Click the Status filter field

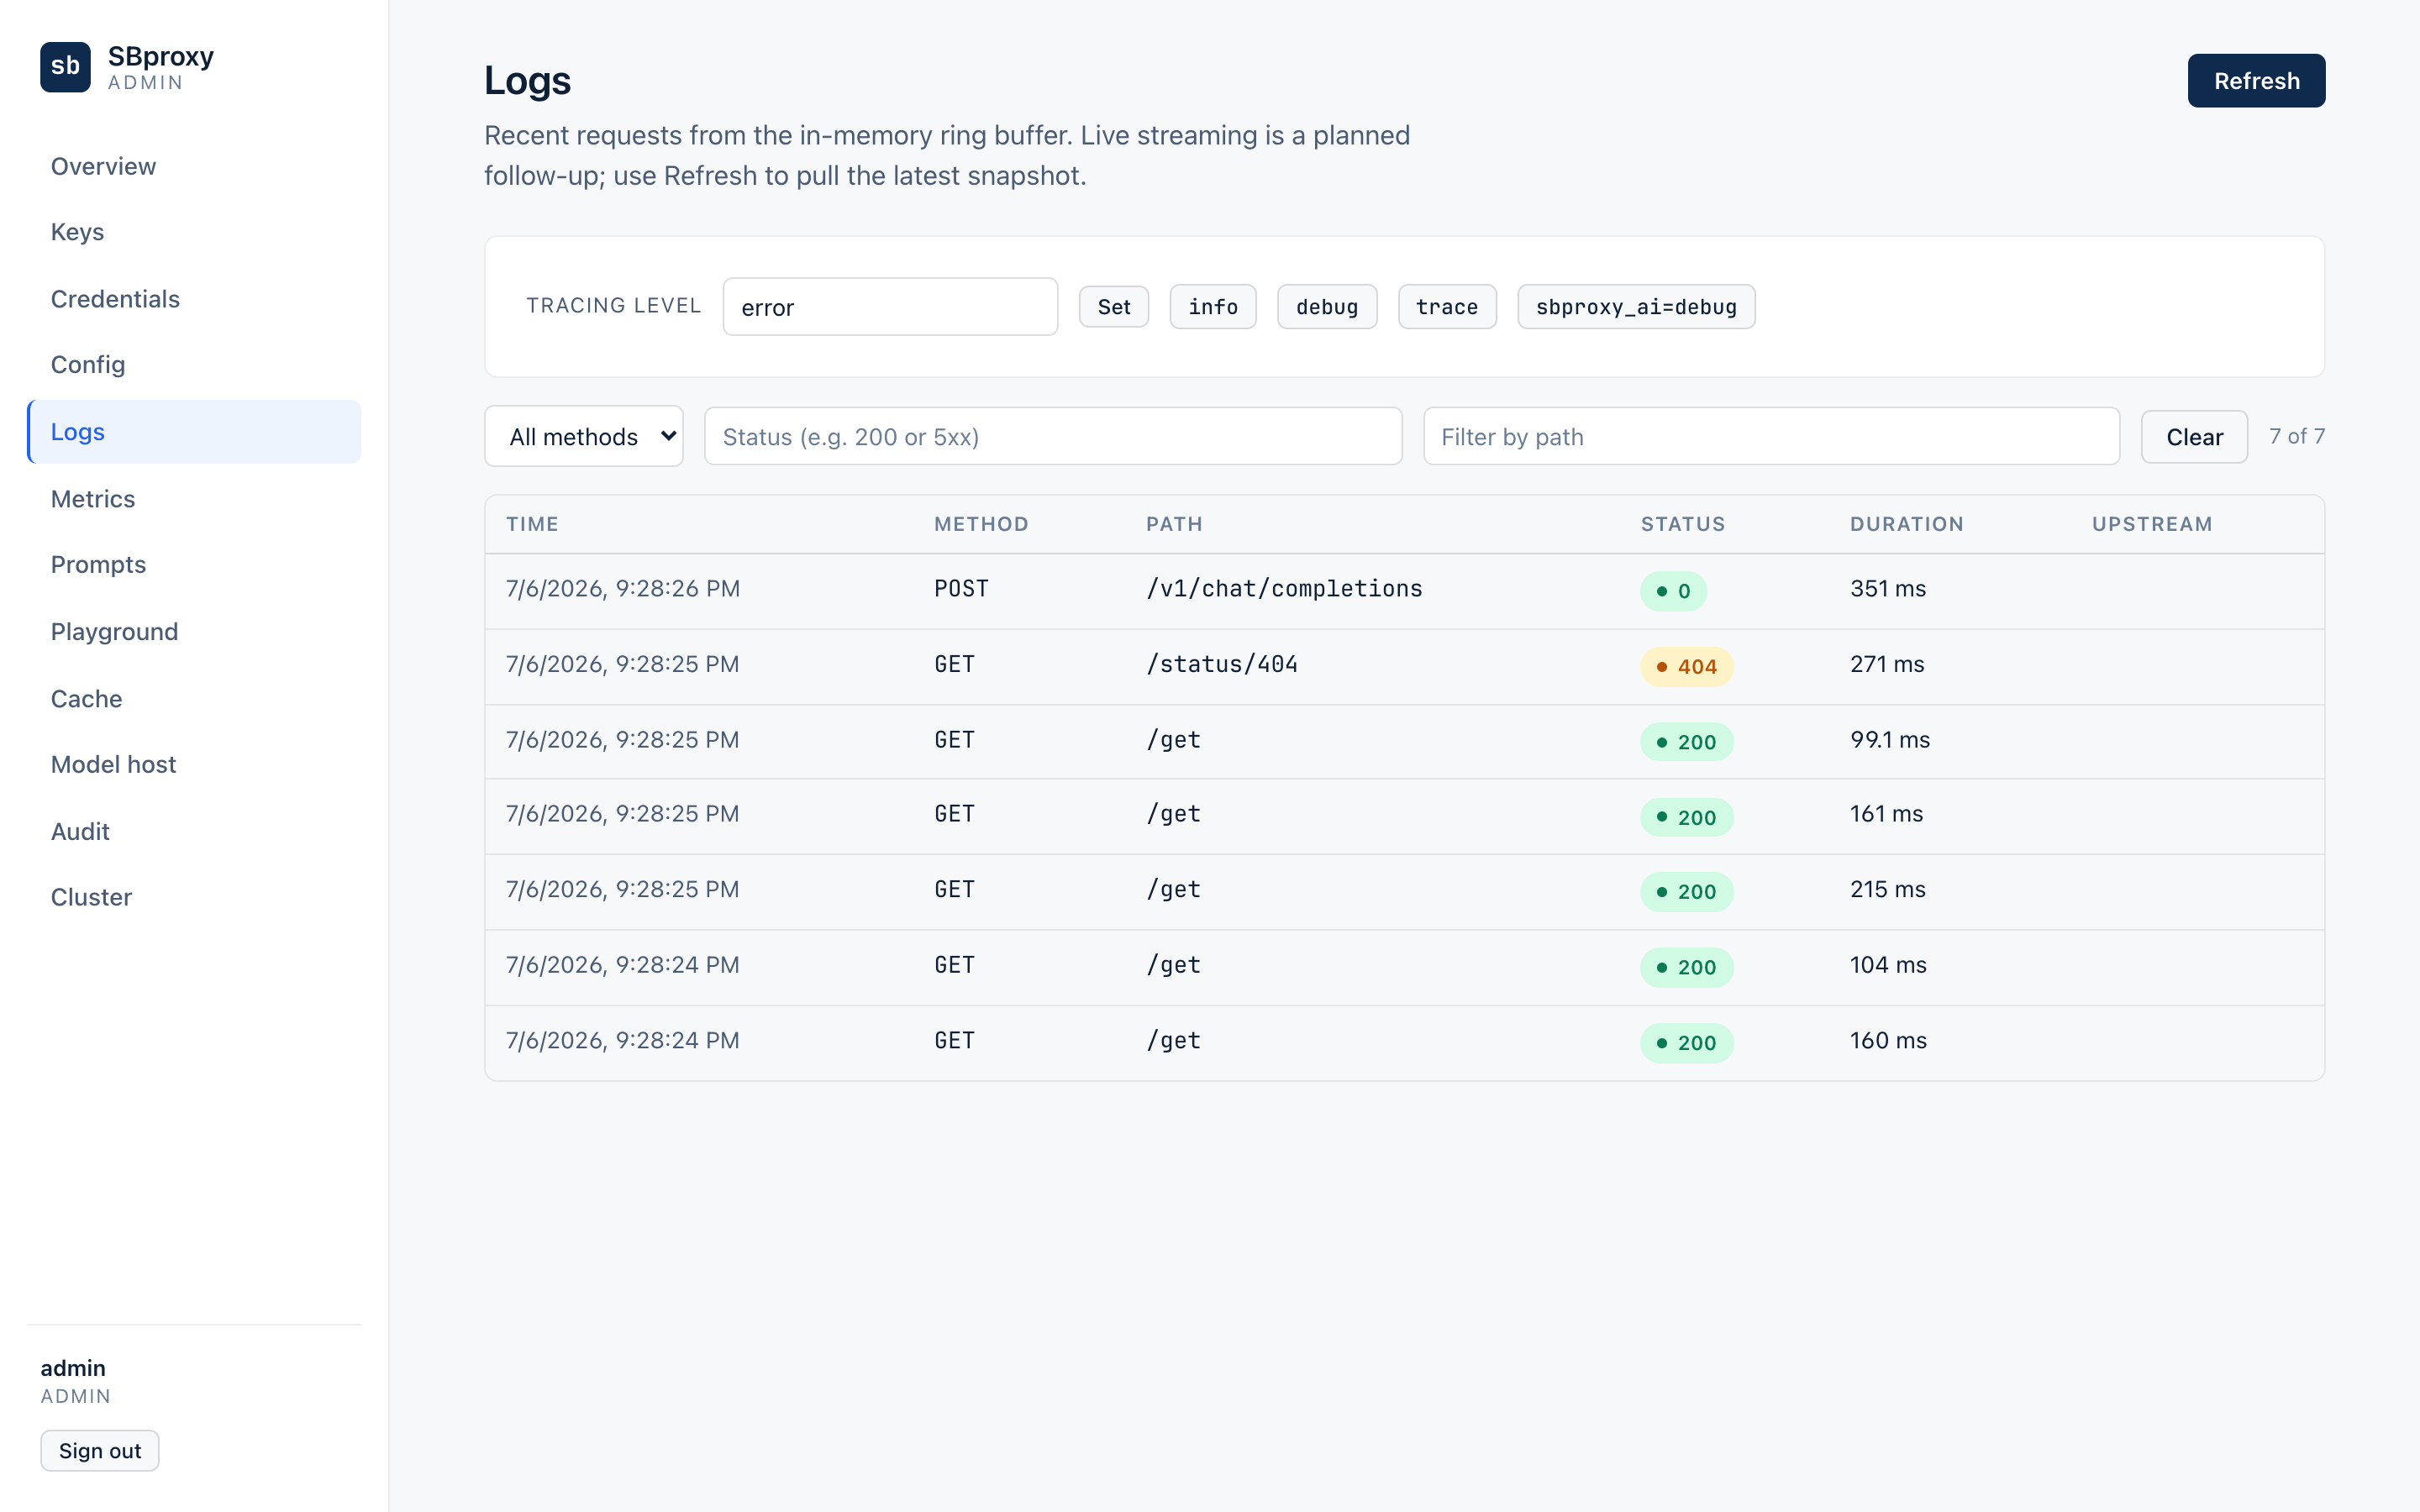1053,436
